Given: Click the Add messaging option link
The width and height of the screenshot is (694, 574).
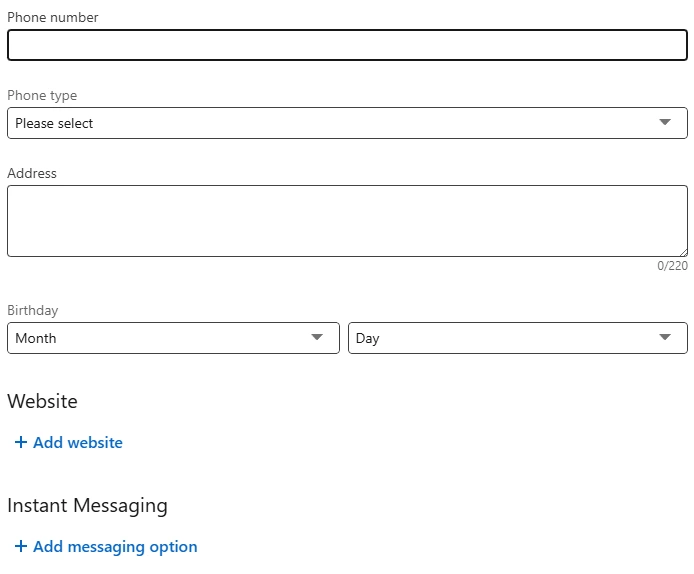Looking at the screenshot, I should point(115,547).
